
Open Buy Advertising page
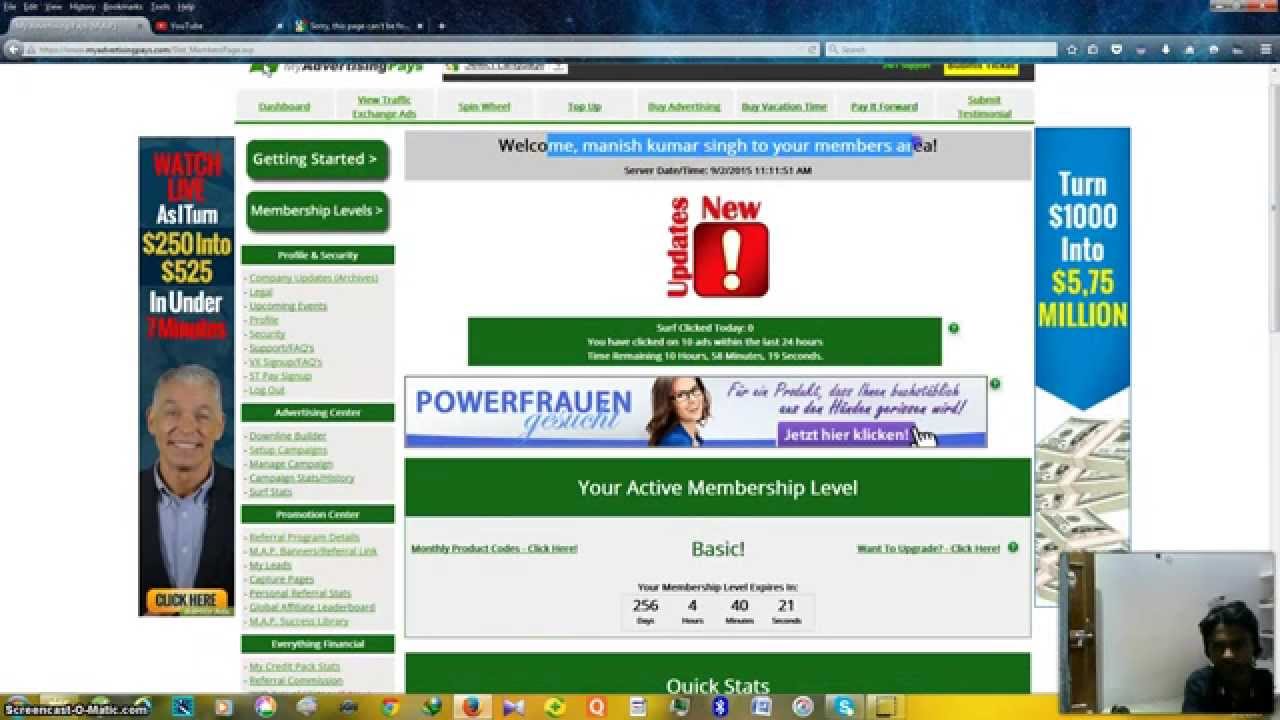point(684,107)
